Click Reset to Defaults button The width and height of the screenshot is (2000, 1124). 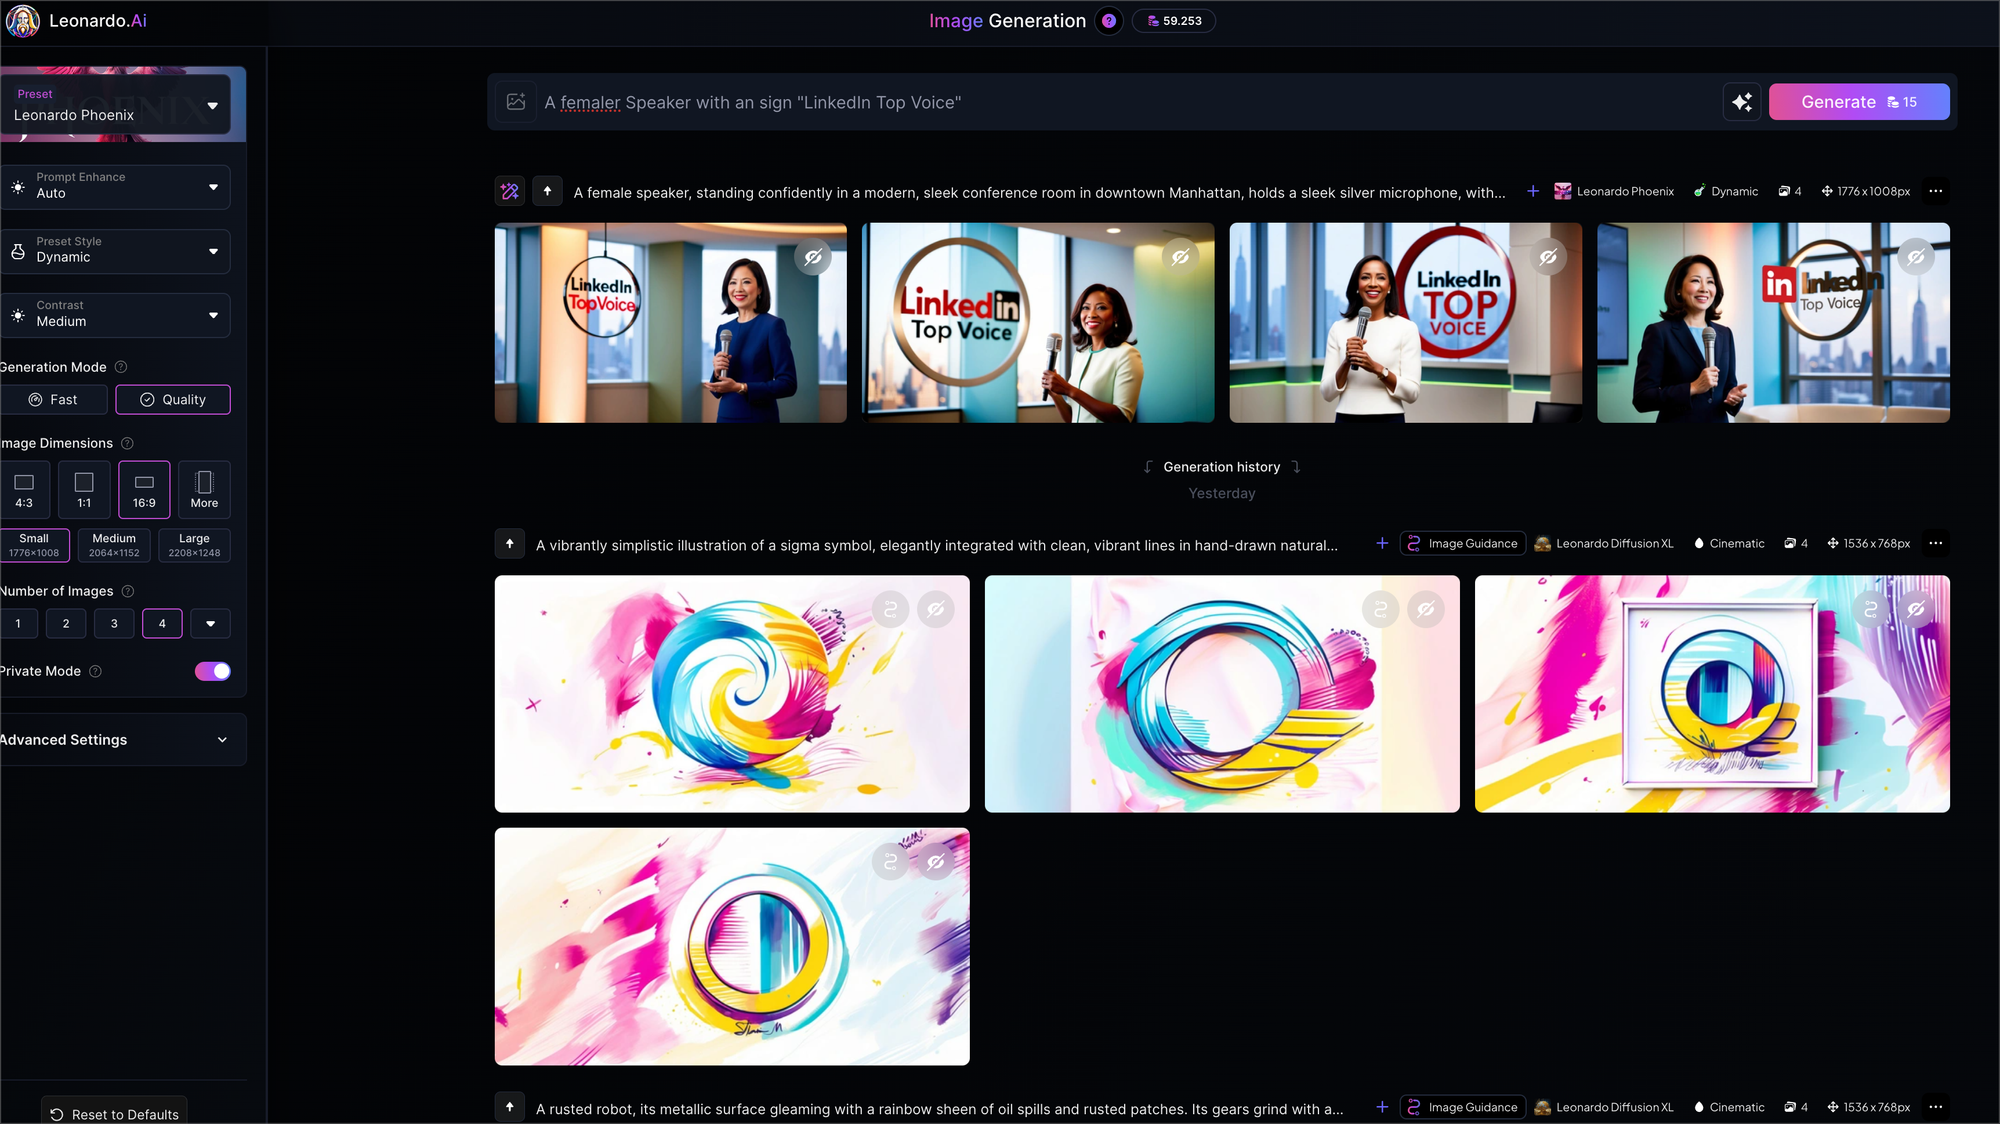(x=114, y=1114)
